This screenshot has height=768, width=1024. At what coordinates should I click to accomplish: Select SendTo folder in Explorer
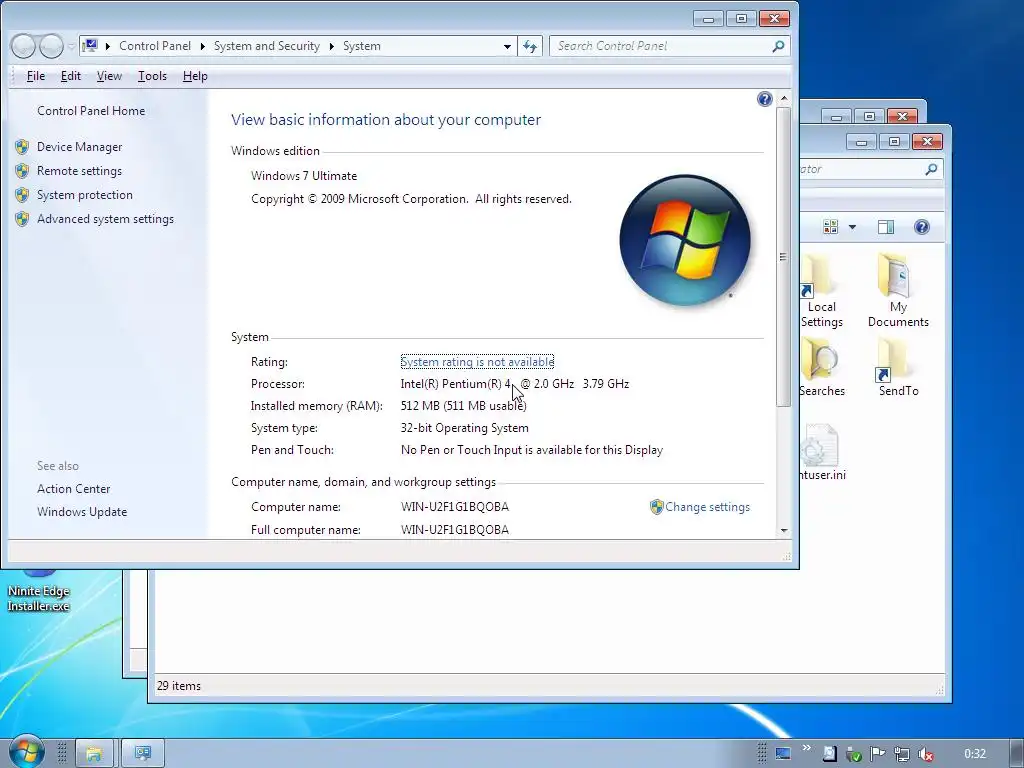(898, 368)
